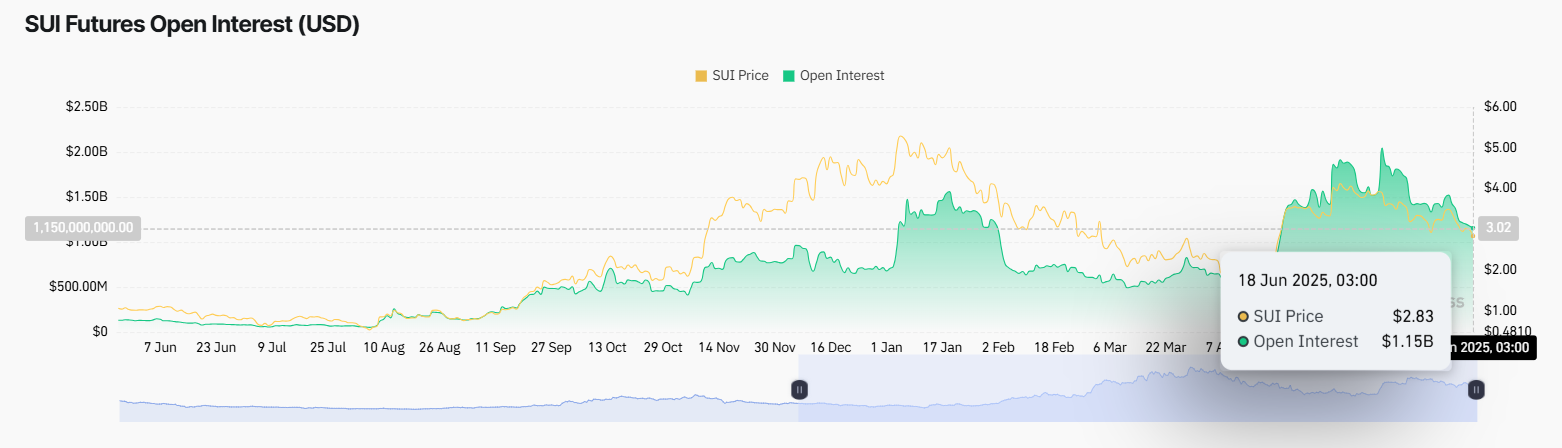Click the "10 Aug" date axis label
The image size is (1562, 448).
[x=384, y=347]
